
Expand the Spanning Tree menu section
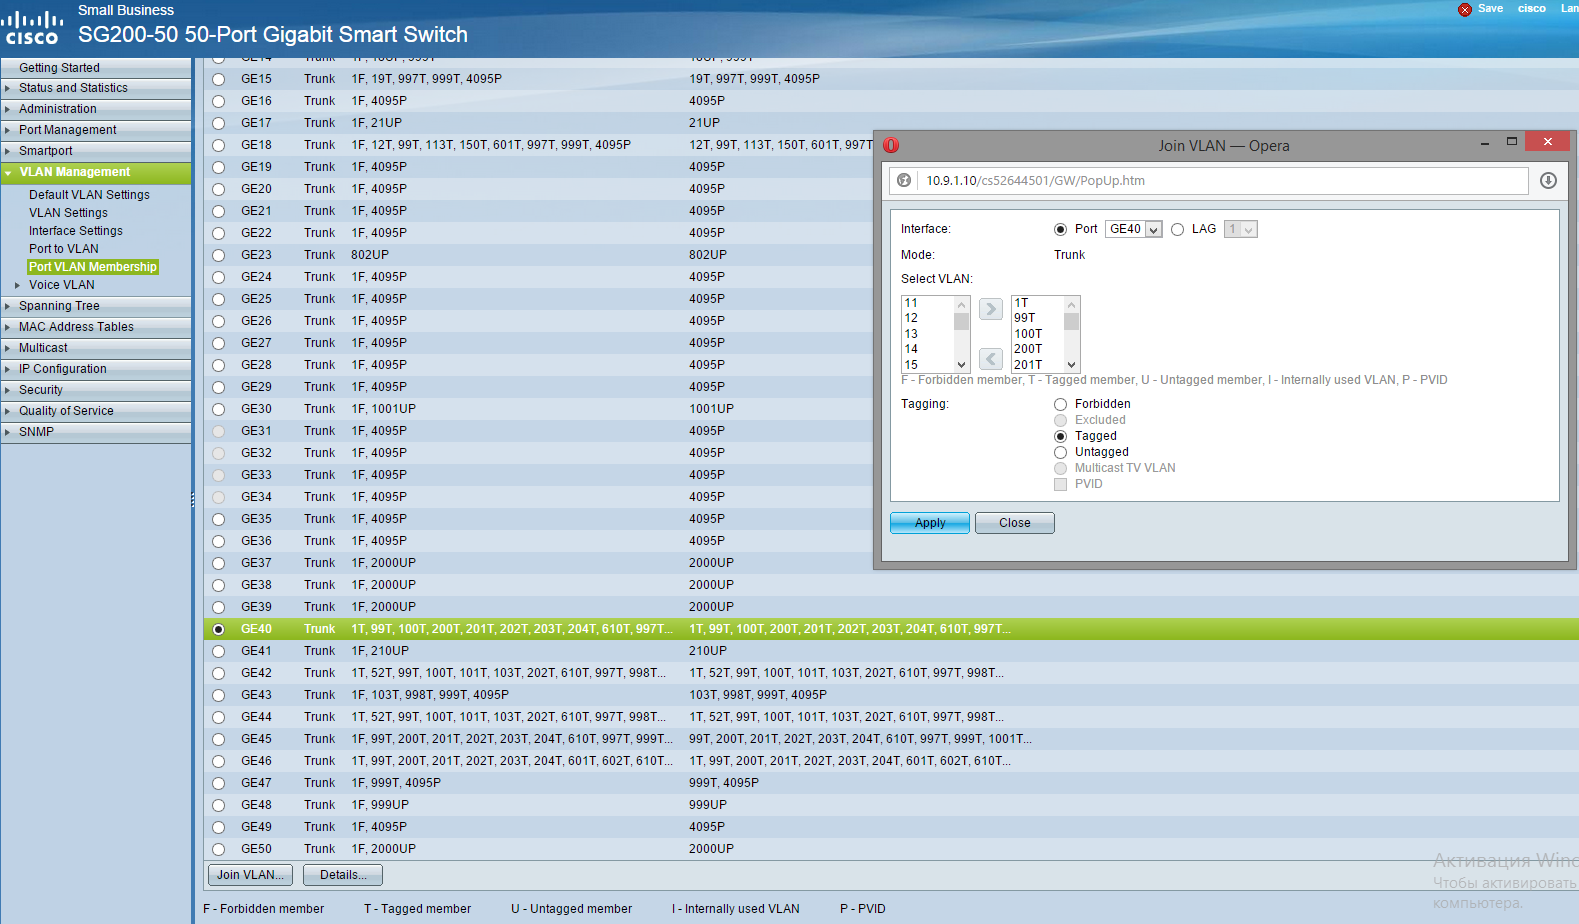tap(59, 306)
